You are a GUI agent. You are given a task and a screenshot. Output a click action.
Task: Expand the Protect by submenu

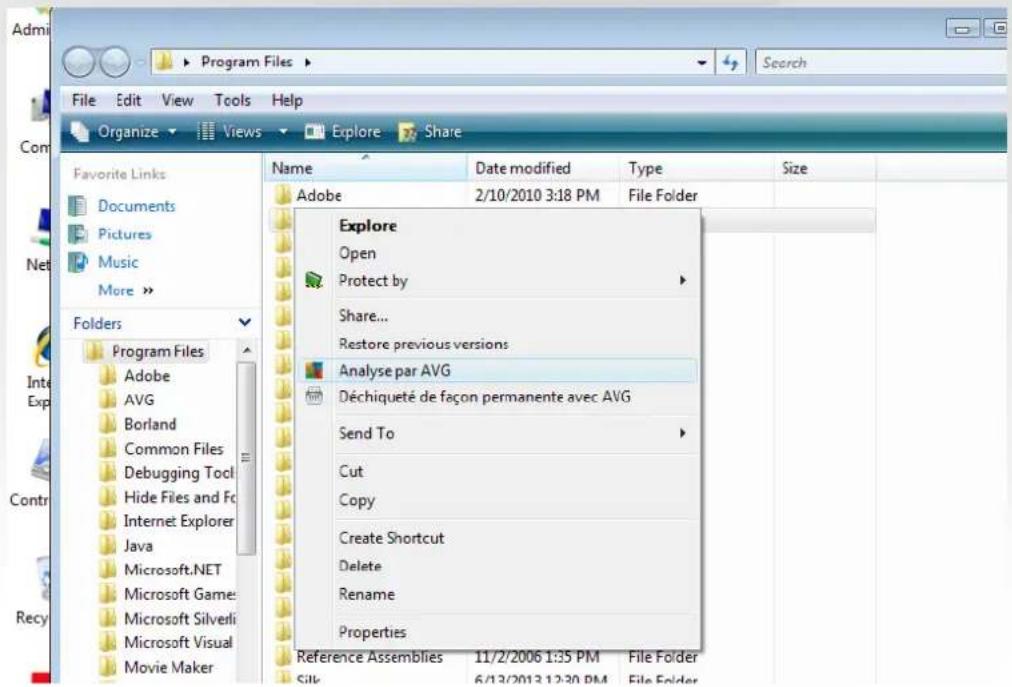click(x=498, y=280)
